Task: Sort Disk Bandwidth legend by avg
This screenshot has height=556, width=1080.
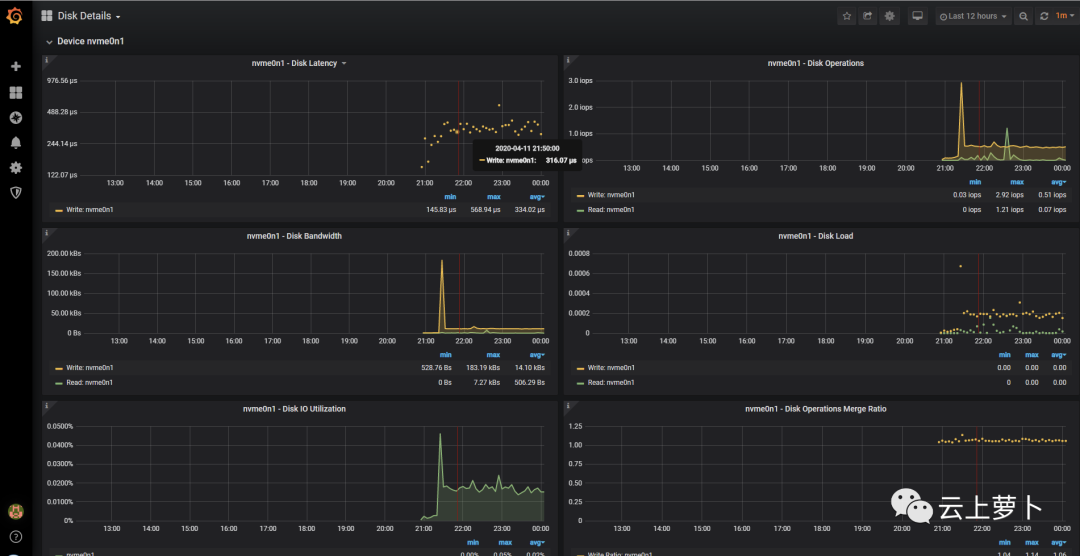Action: pyautogui.click(x=537, y=356)
